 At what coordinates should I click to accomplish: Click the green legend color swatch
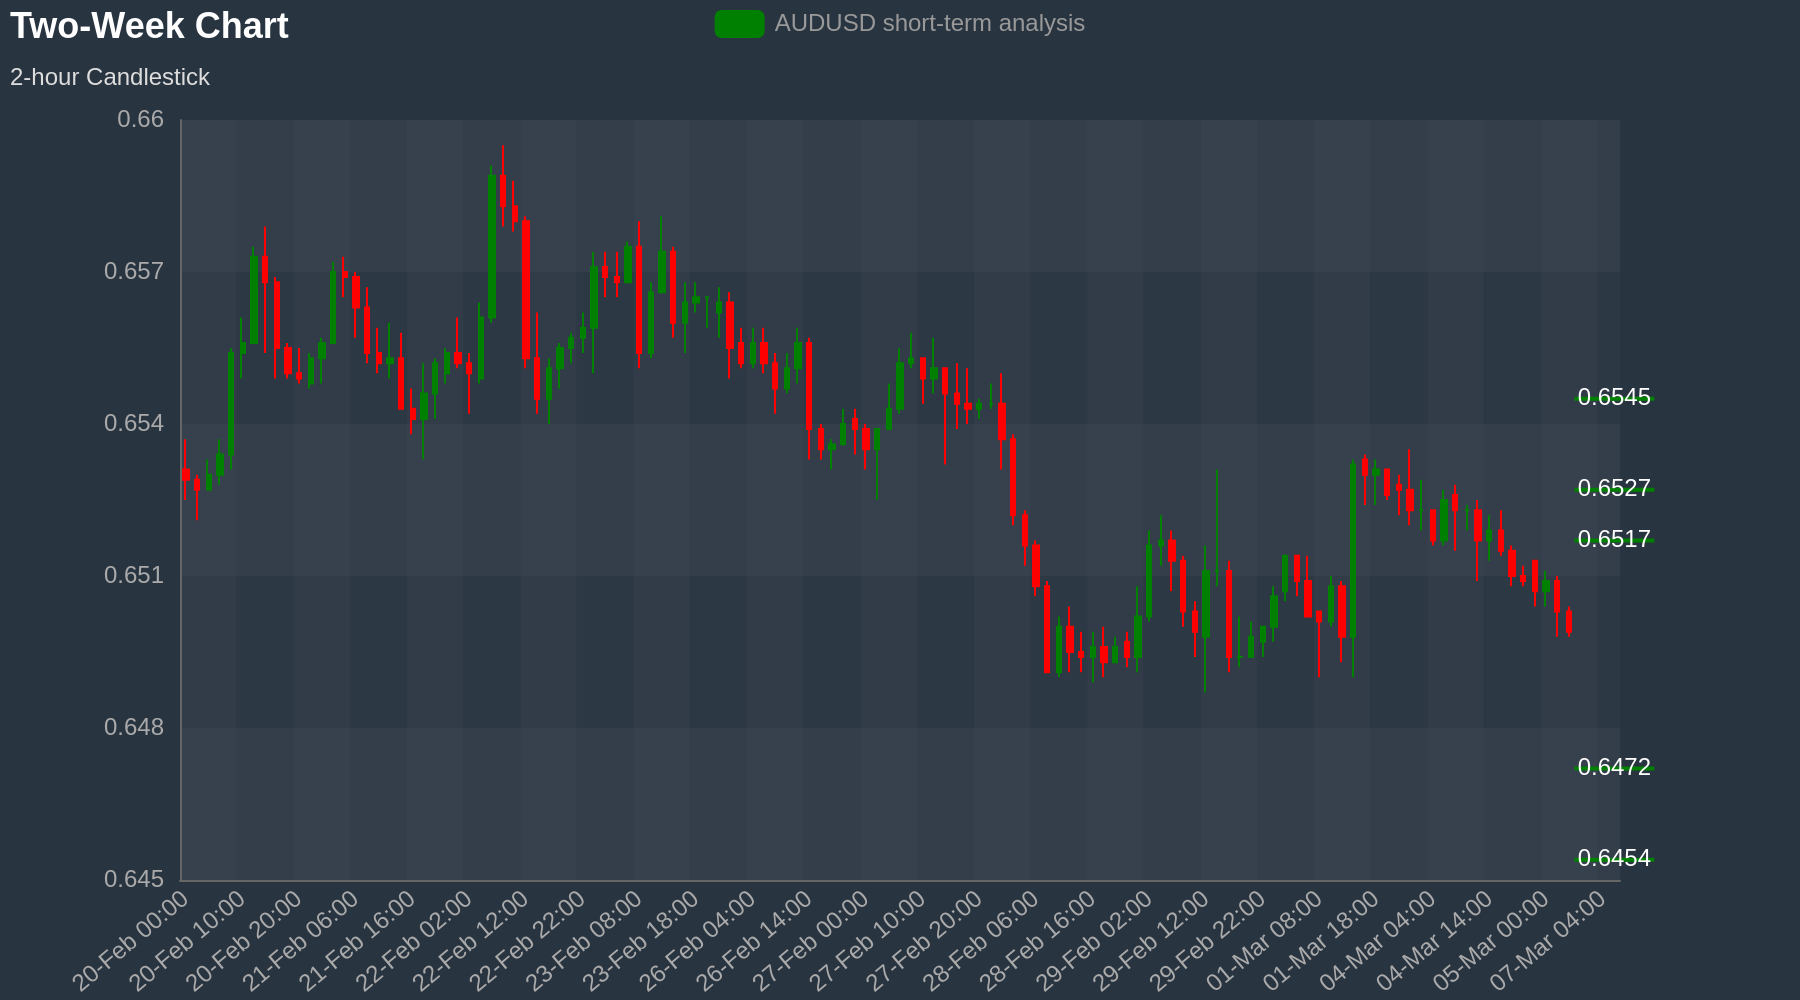coord(739,24)
